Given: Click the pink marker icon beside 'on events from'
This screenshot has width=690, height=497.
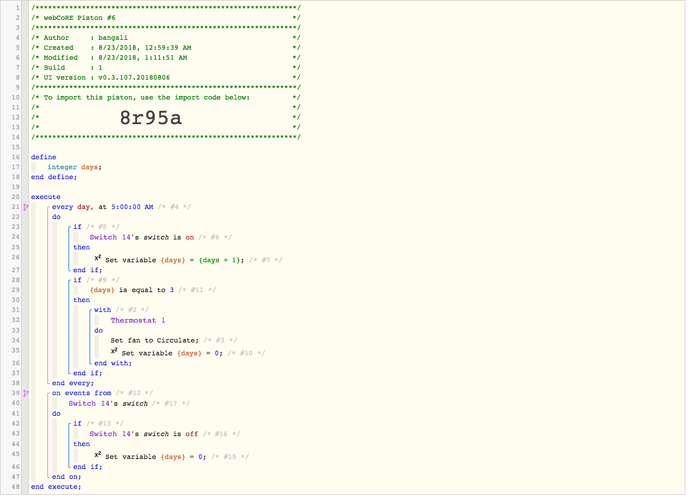Looking at the screenshot, I should (26, 393).
